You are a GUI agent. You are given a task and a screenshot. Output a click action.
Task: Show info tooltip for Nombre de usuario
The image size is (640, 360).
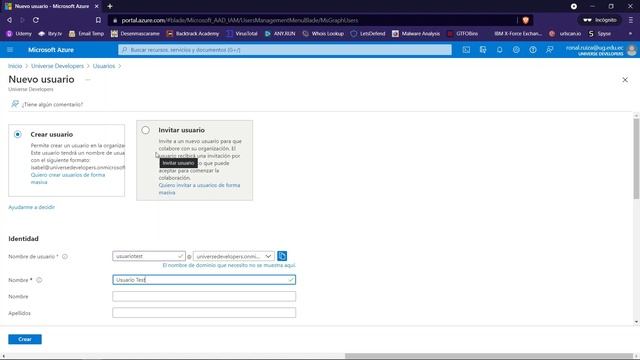coord(65,256)
